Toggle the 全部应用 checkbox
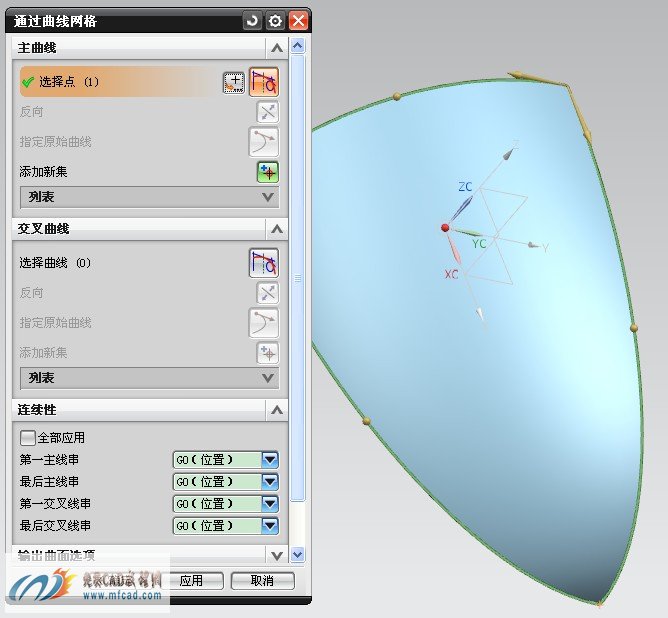The height and width of the screenshot is (618, 668). coord(28,437)
